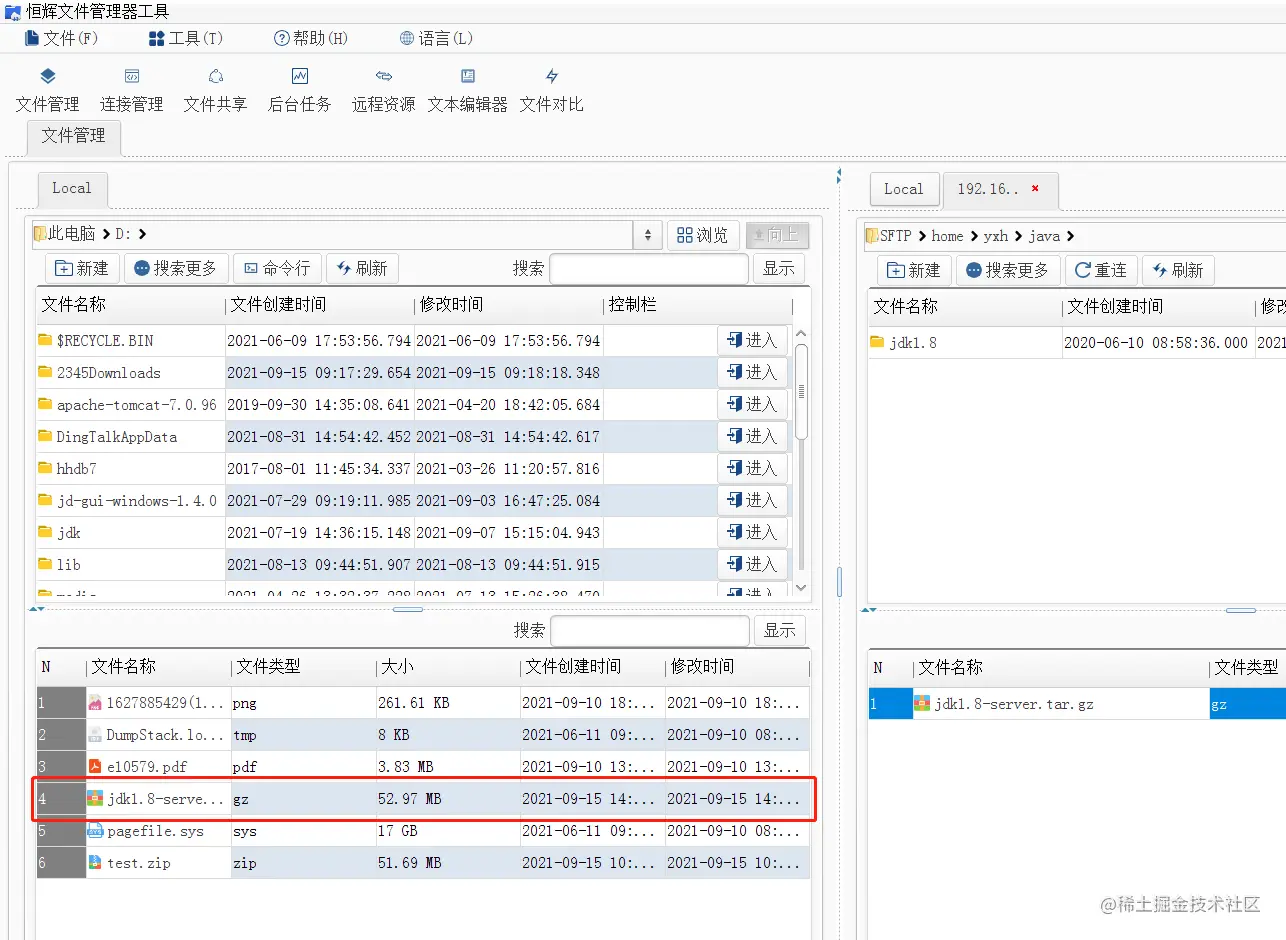Click the image icon of the png file
Screen dimensions: 1286x940
point(95,703)
